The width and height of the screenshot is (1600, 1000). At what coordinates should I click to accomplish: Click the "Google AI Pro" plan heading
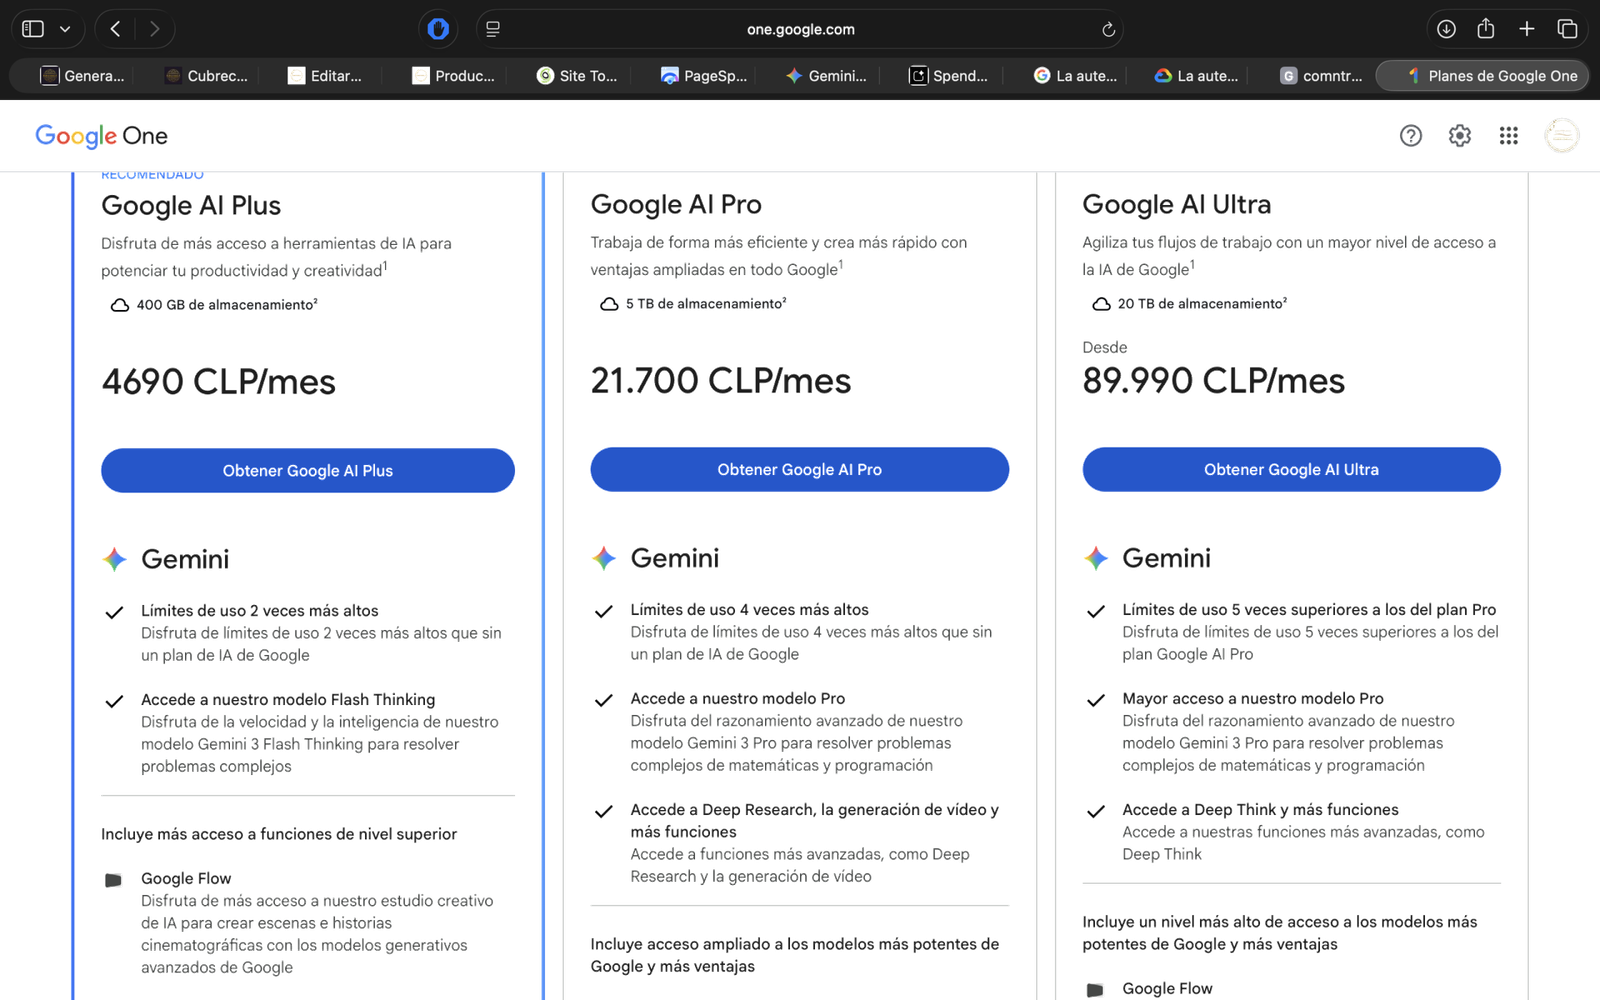coord(676,205)
